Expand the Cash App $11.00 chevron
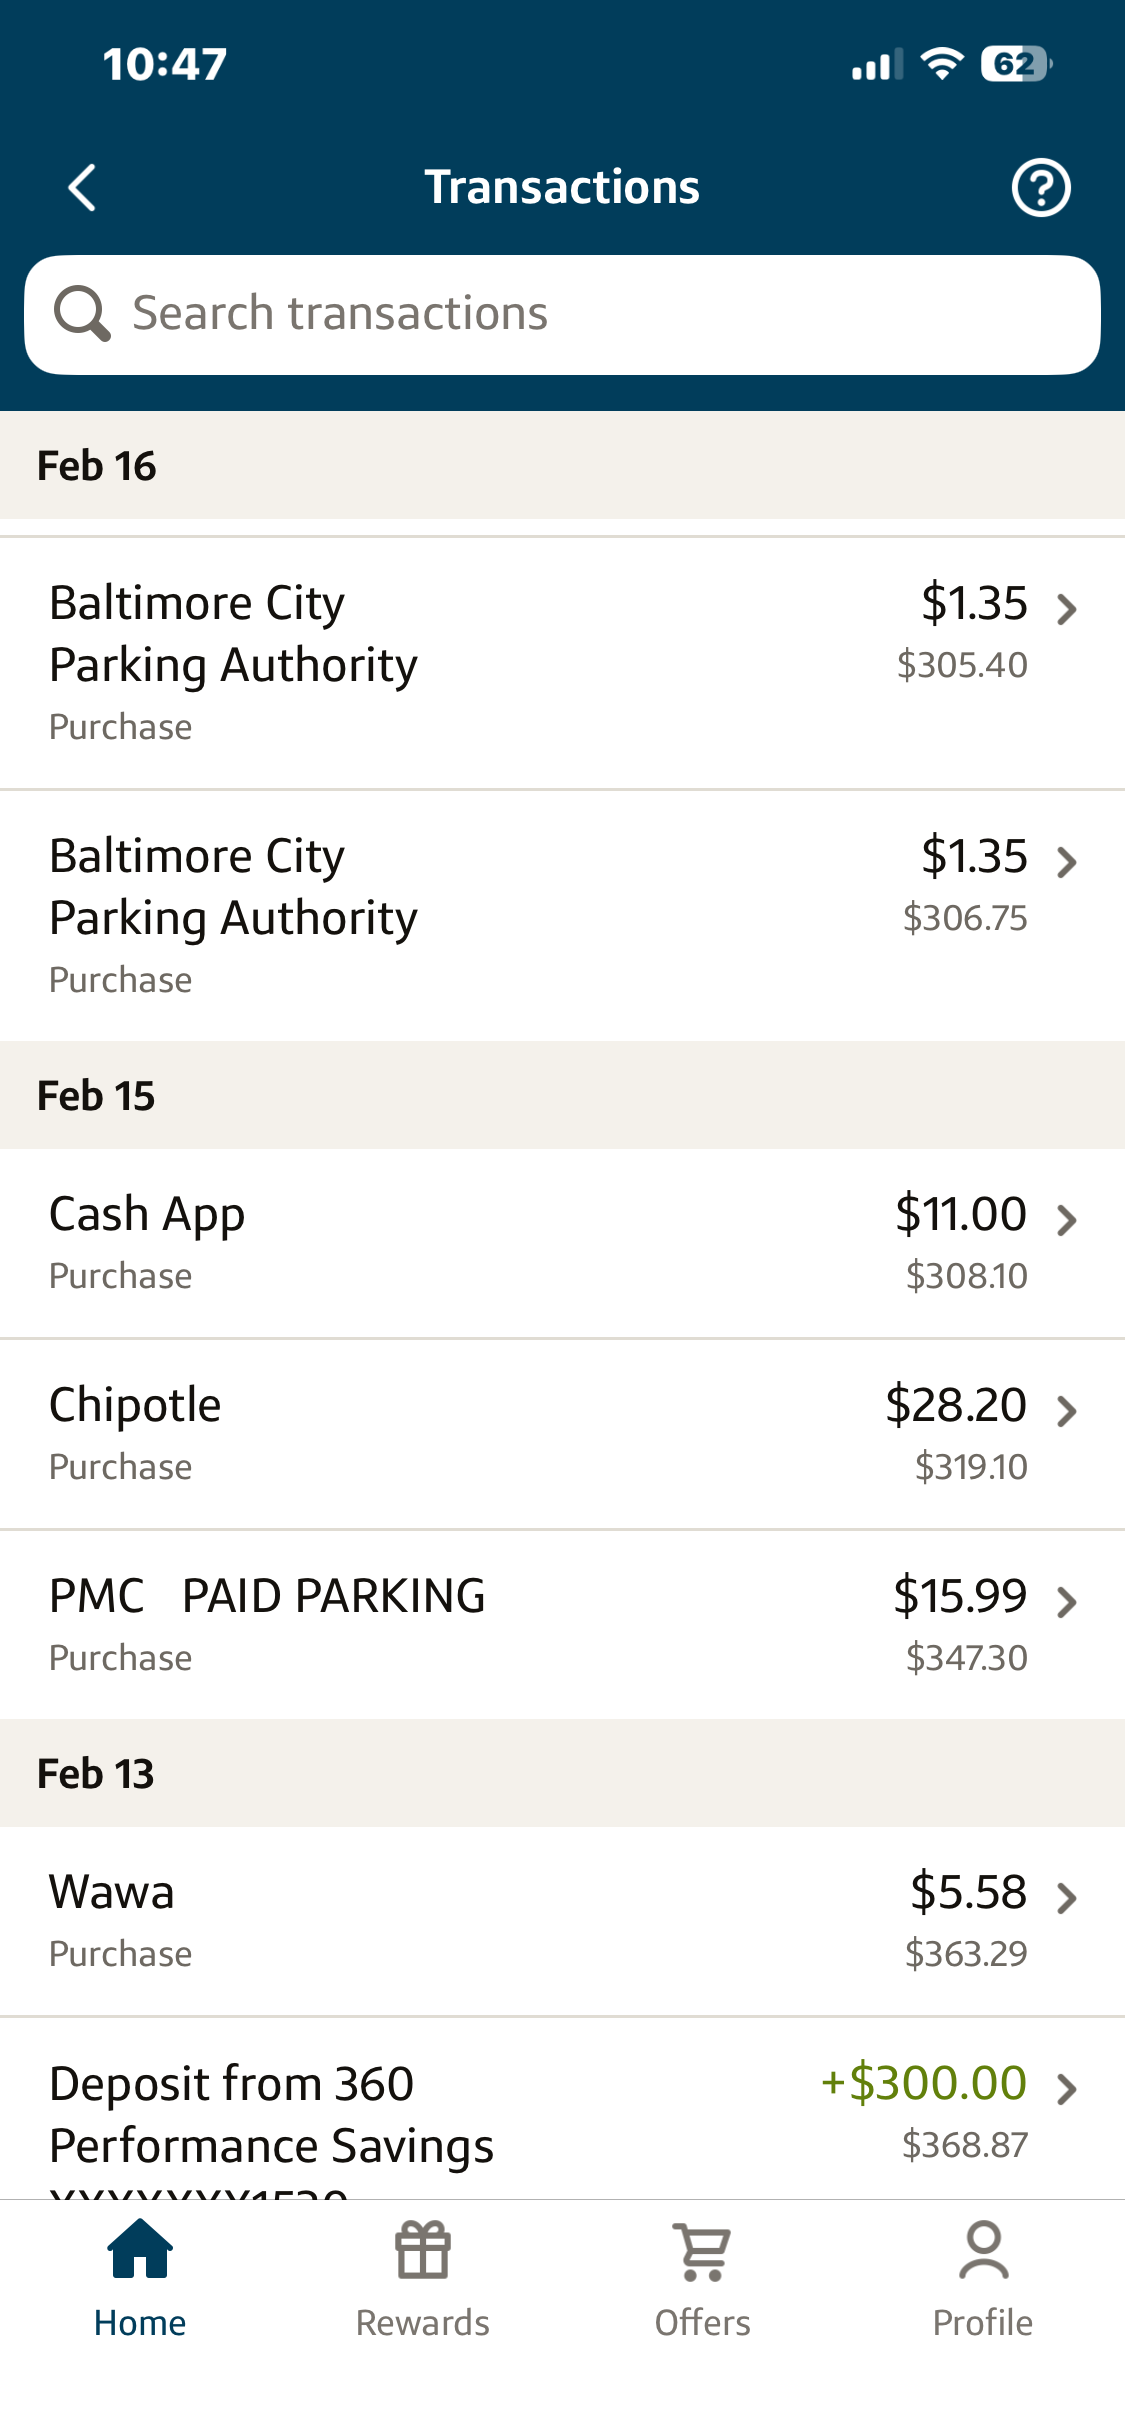1125x2436 pixels. [x=1067, y=1219]
